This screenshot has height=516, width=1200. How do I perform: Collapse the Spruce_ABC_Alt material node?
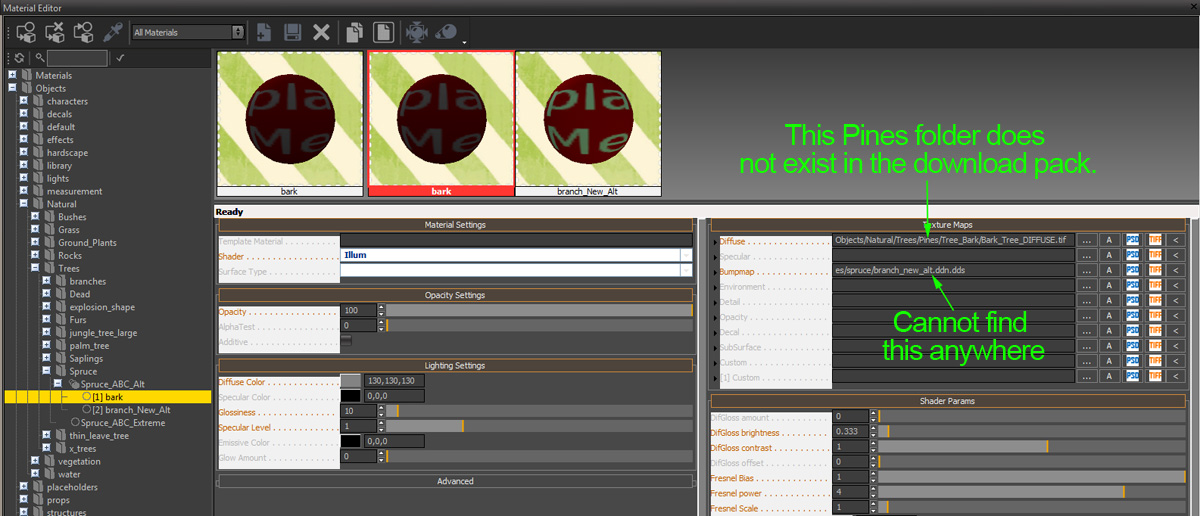pos(58,384)
